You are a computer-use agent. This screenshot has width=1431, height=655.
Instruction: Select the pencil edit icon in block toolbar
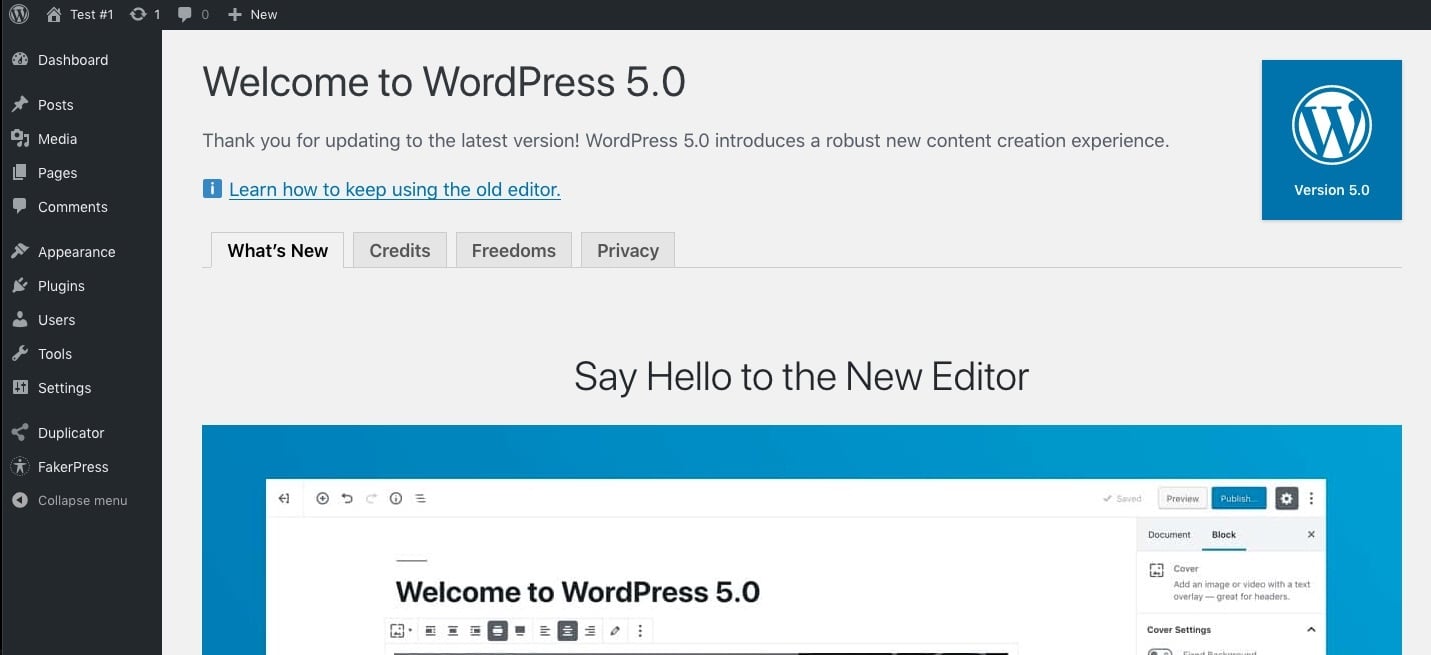pos(614,630)
